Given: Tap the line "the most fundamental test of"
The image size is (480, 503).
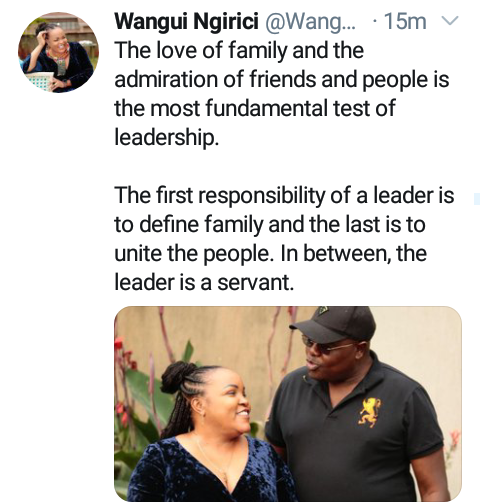Looking at the screenshot, I should tap(255, 108).
